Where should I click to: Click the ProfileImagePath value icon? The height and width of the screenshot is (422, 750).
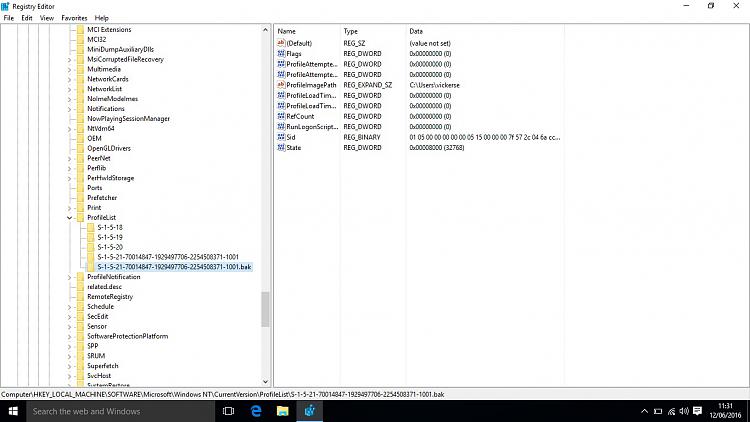pos(281,85)
